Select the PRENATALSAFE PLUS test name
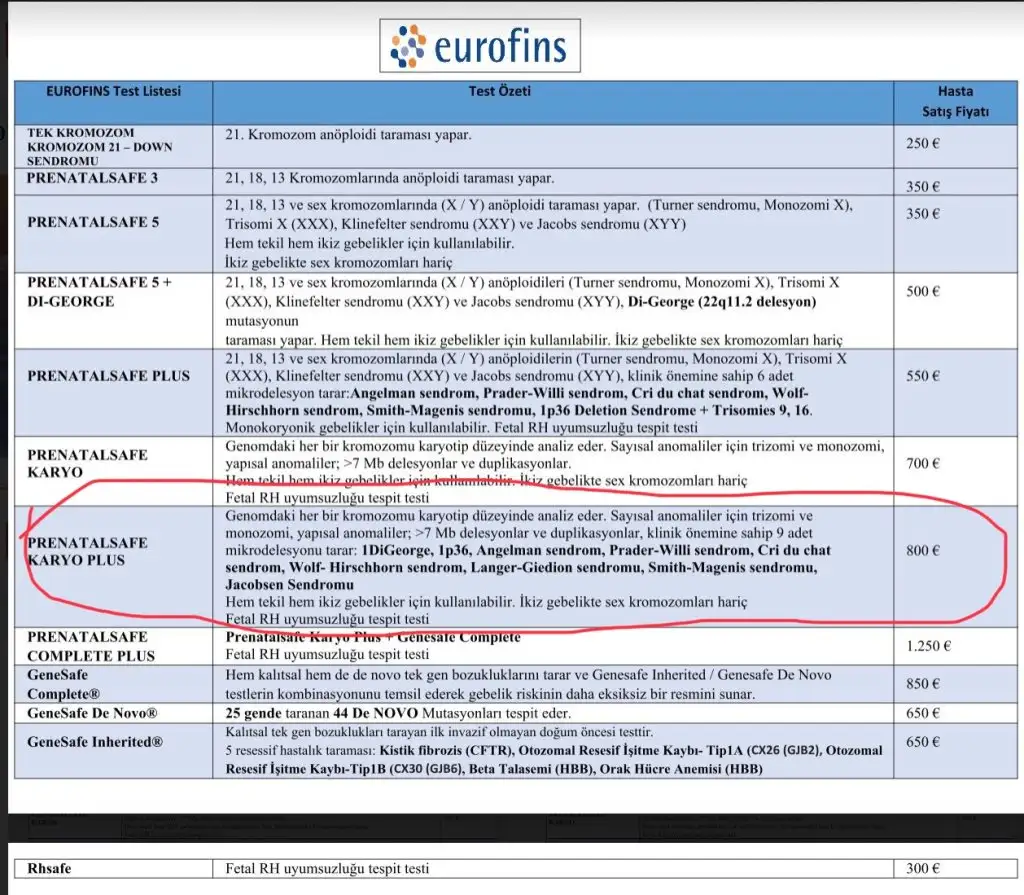The height and width of the screenshot is (895, 1024). coord(108,376)
